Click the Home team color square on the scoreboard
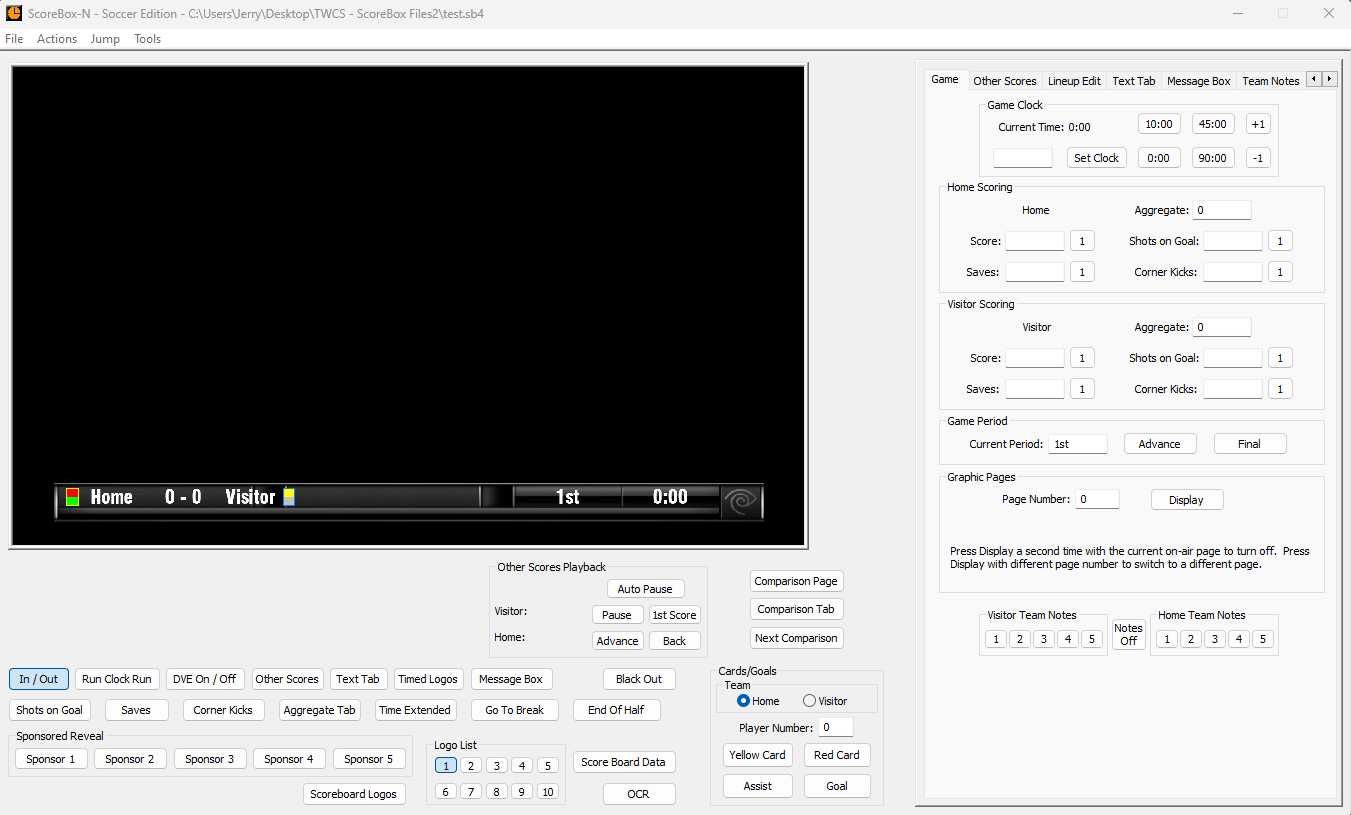The height and width of the screenshot is (815, 1351). (72, 496)
